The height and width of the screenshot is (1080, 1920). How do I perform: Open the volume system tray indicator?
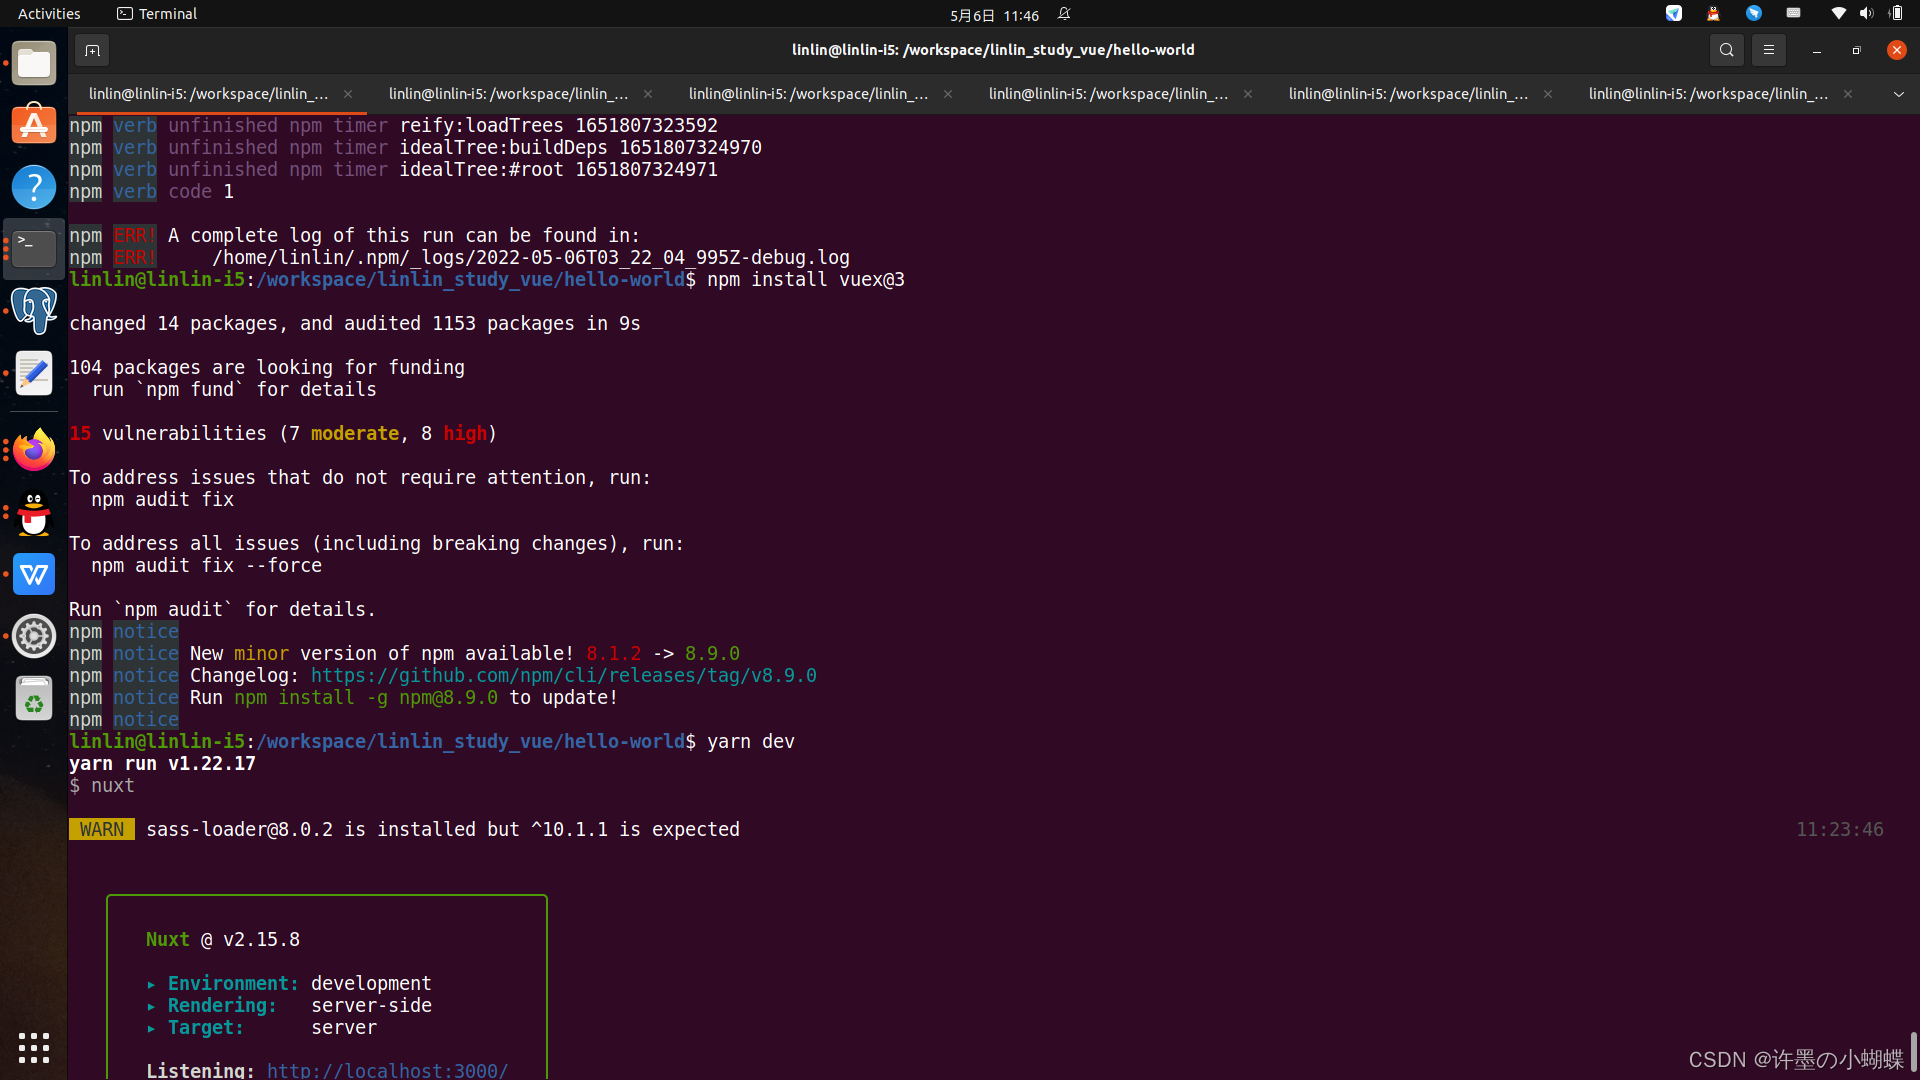coord(1866,14)
